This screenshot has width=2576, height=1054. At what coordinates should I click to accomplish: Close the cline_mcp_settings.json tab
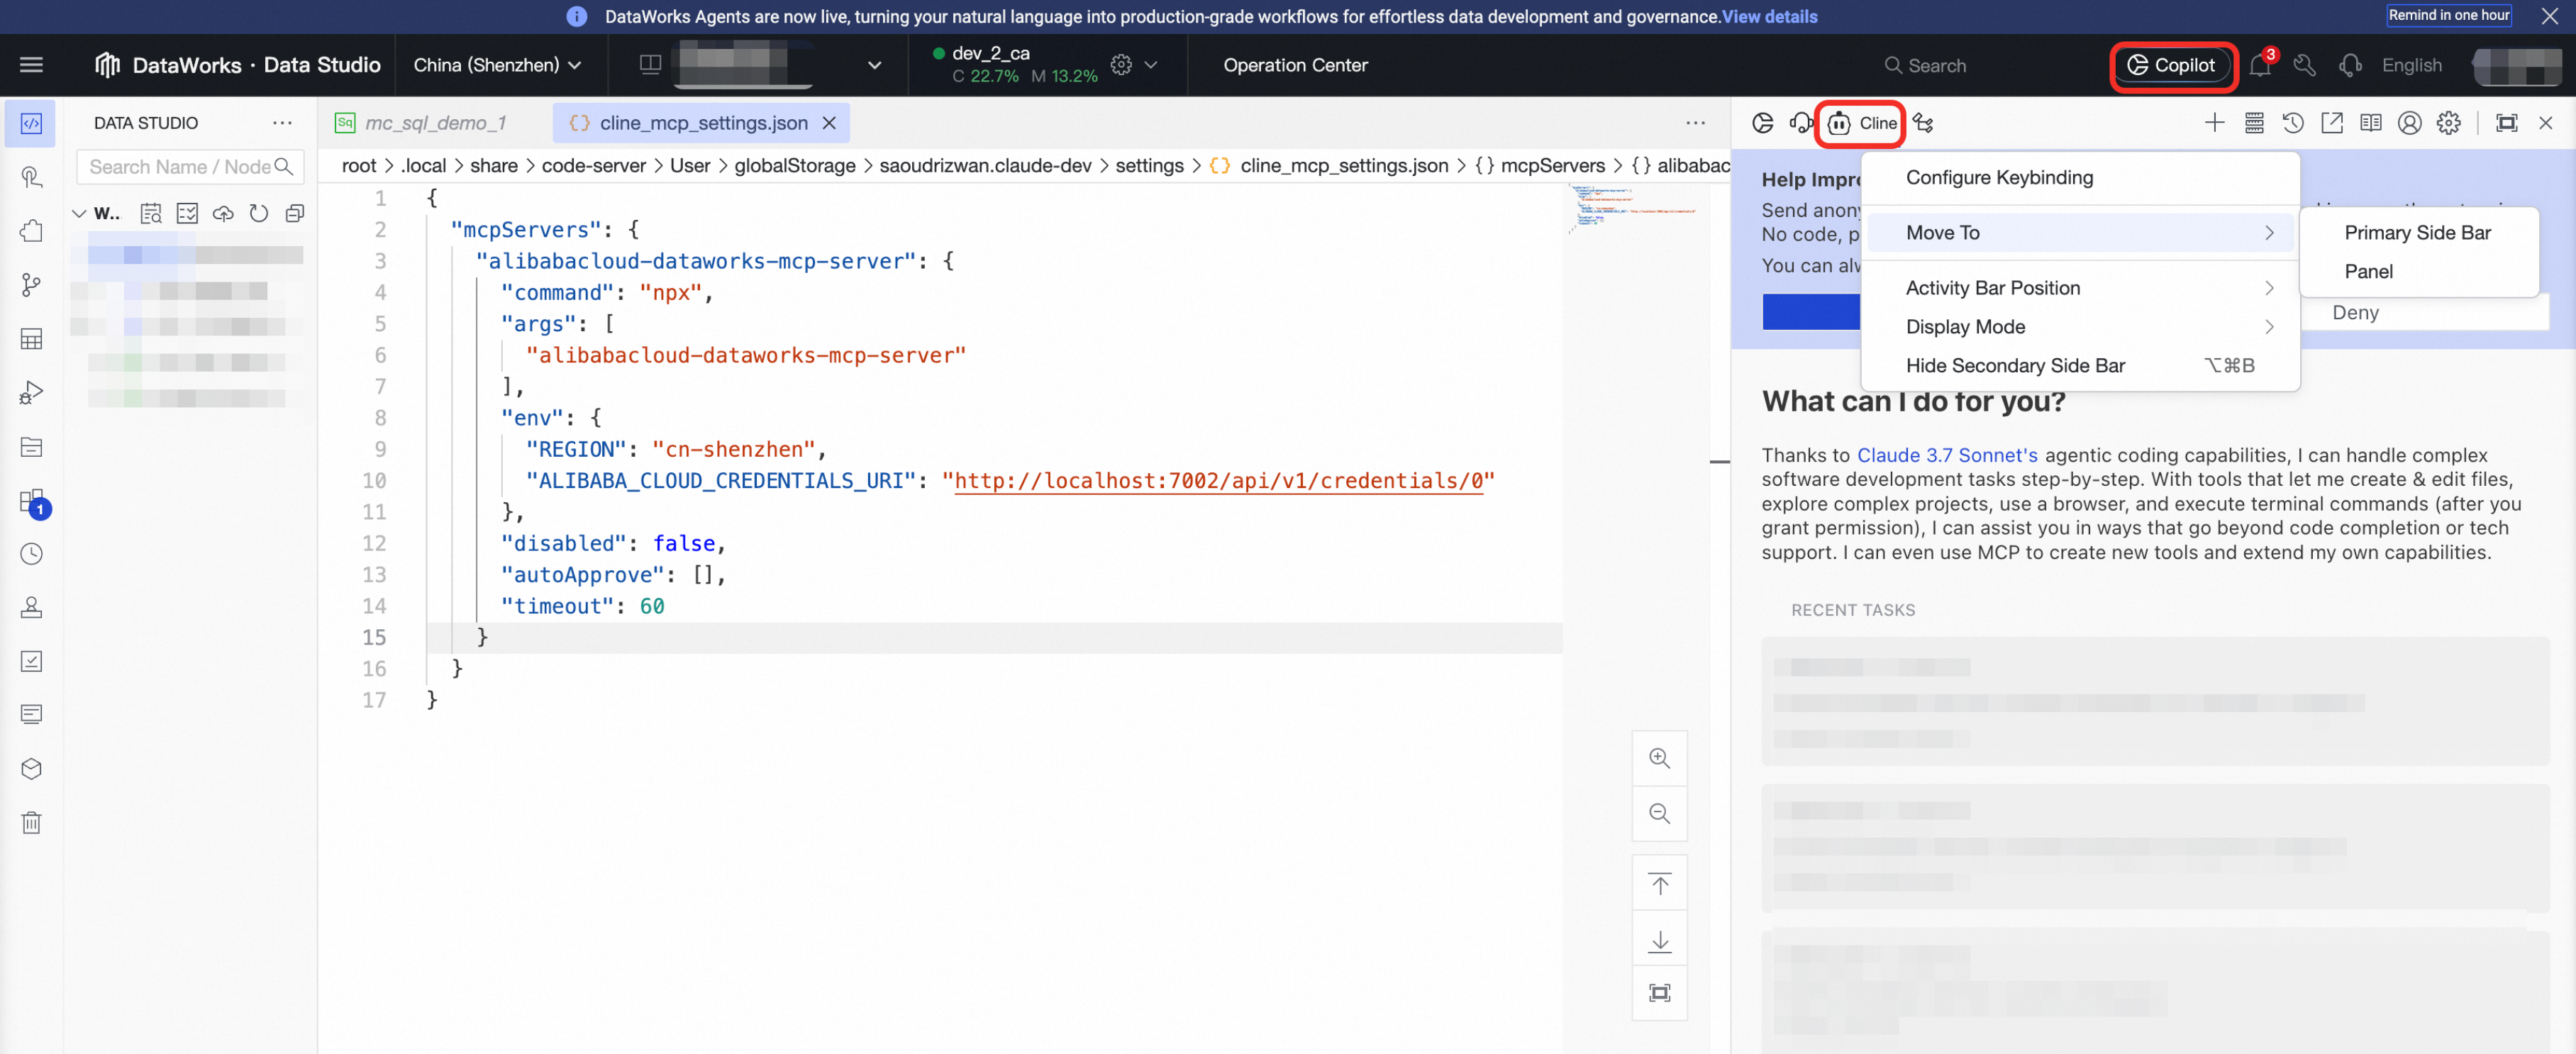click(x=829, y=123)
